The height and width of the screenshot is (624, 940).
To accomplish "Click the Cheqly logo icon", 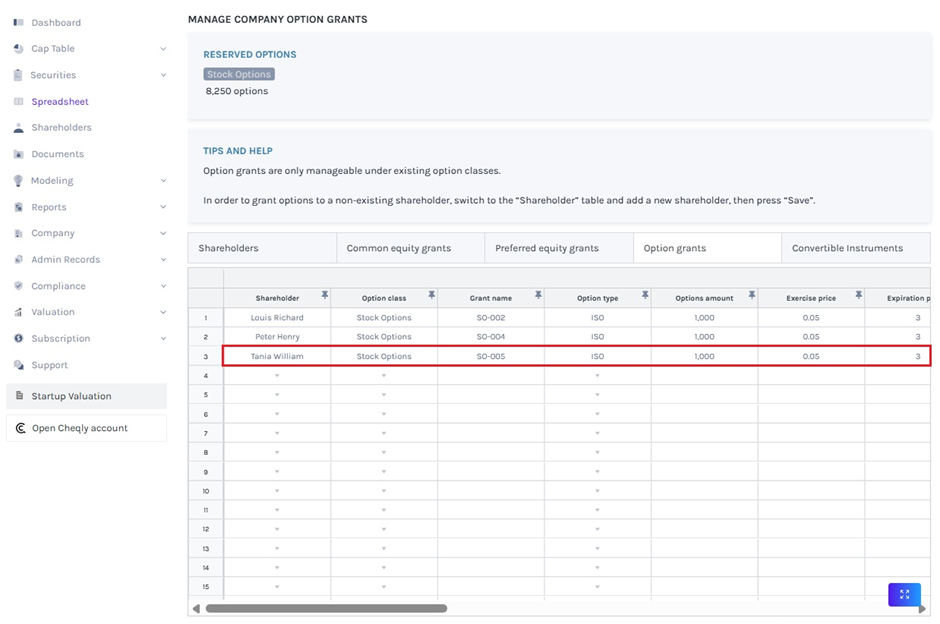I will pos(20,428).
